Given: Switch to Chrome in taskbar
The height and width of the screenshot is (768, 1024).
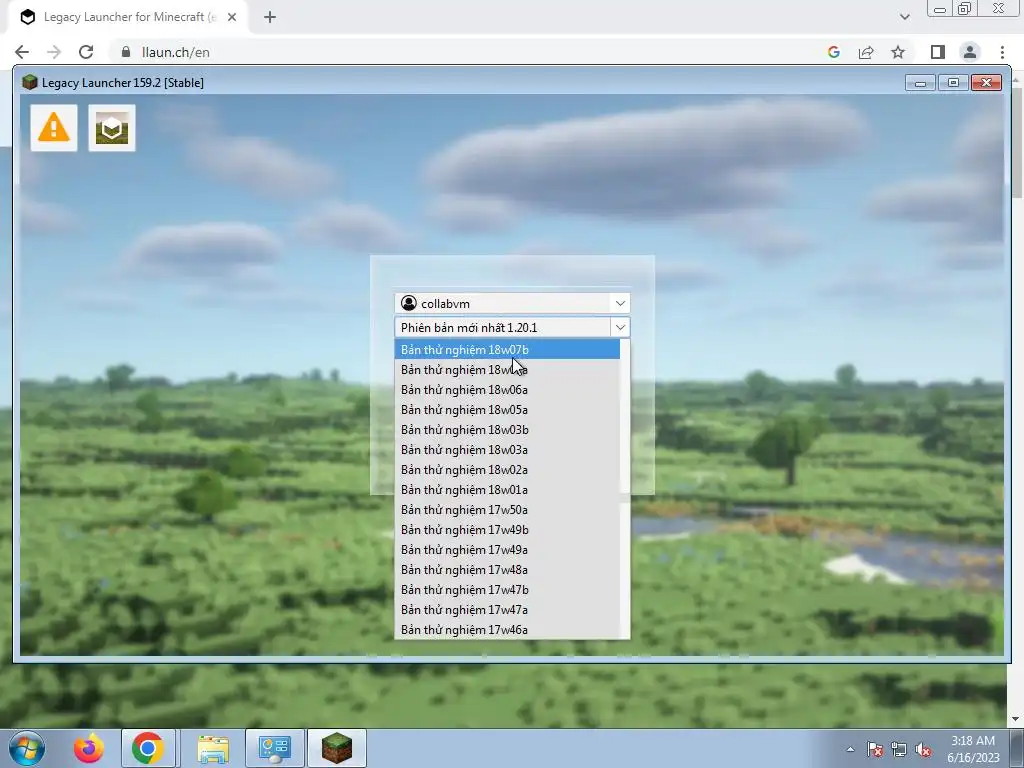Looking at the screenshot, I should [148, 748].
